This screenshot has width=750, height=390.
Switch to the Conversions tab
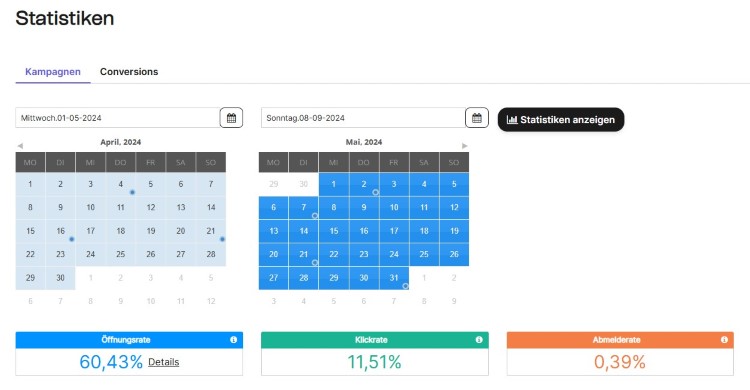tap(129, 72)
